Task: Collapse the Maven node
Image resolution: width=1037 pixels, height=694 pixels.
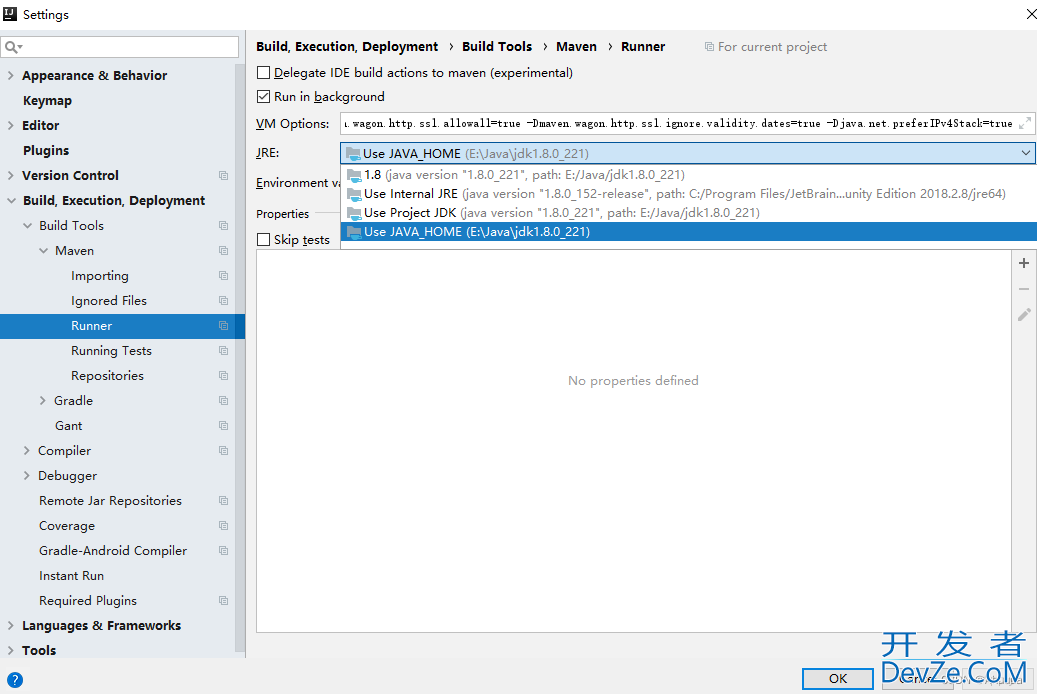Action: (44, 251)
